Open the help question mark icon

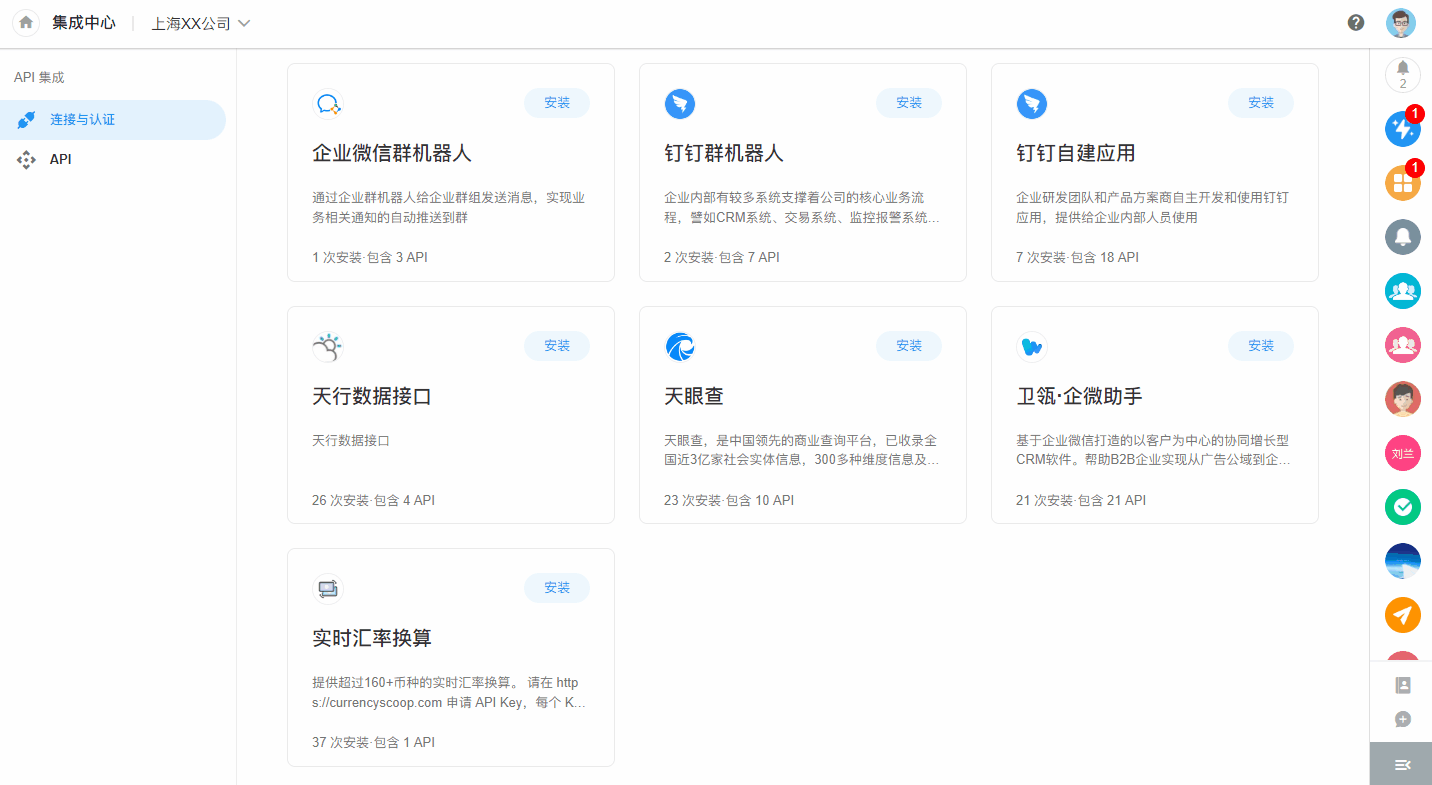1356,23
